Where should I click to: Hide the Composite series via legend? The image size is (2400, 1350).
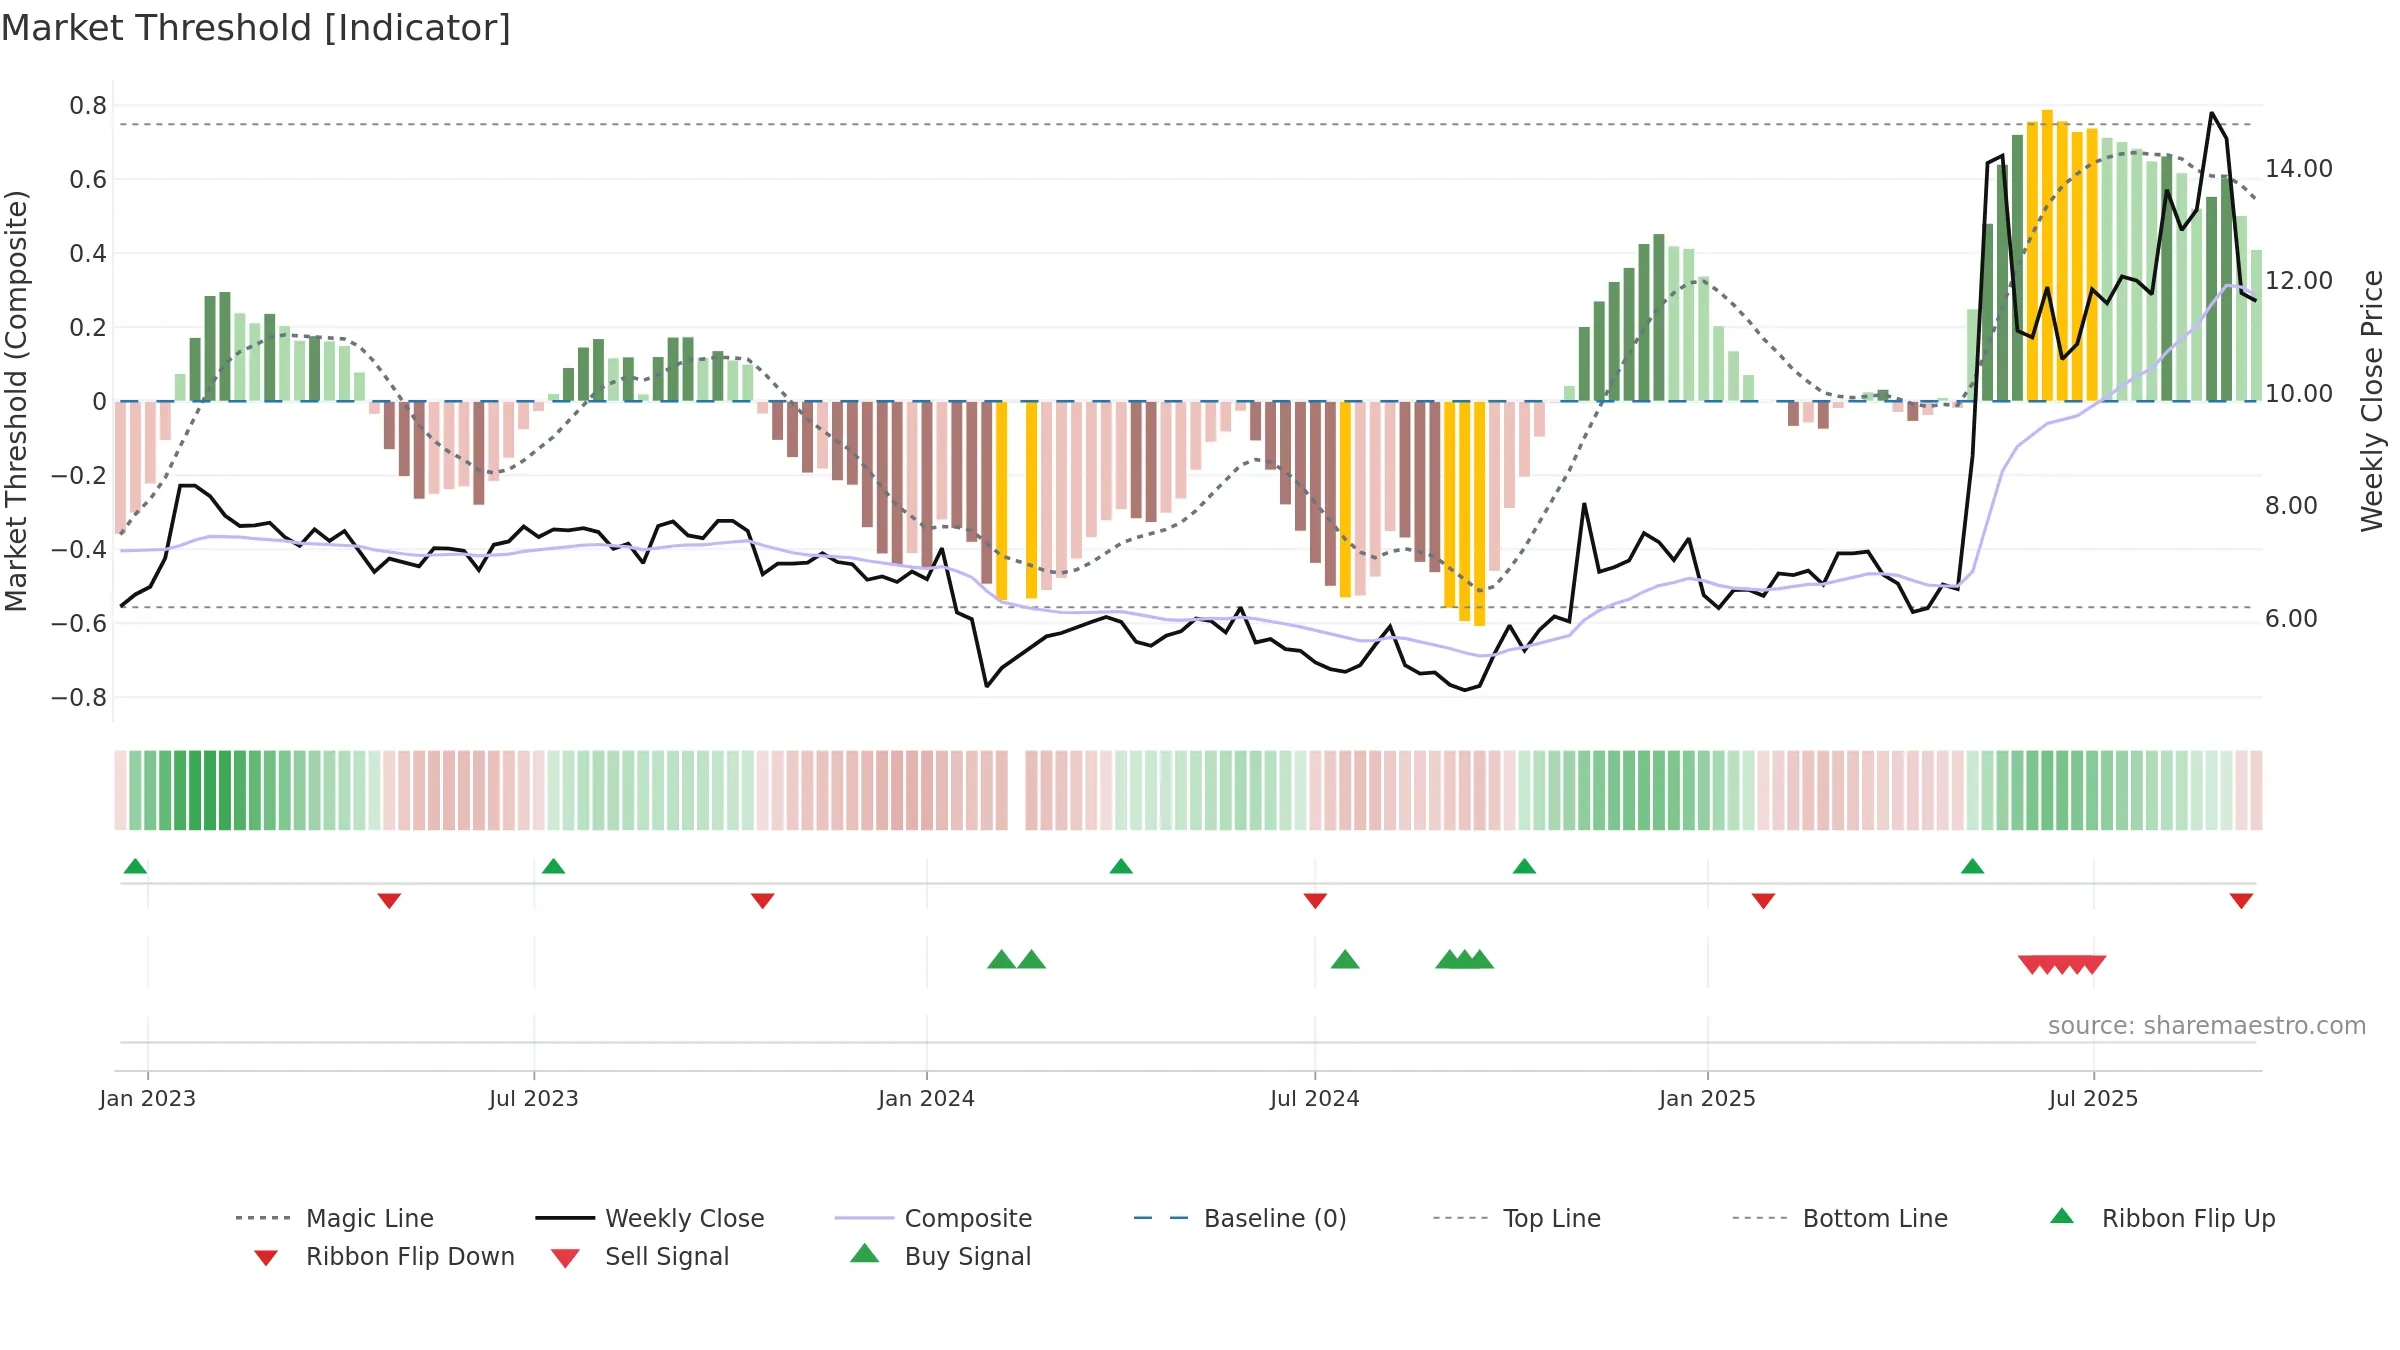pyautogui.click(x=933, y=1218)
